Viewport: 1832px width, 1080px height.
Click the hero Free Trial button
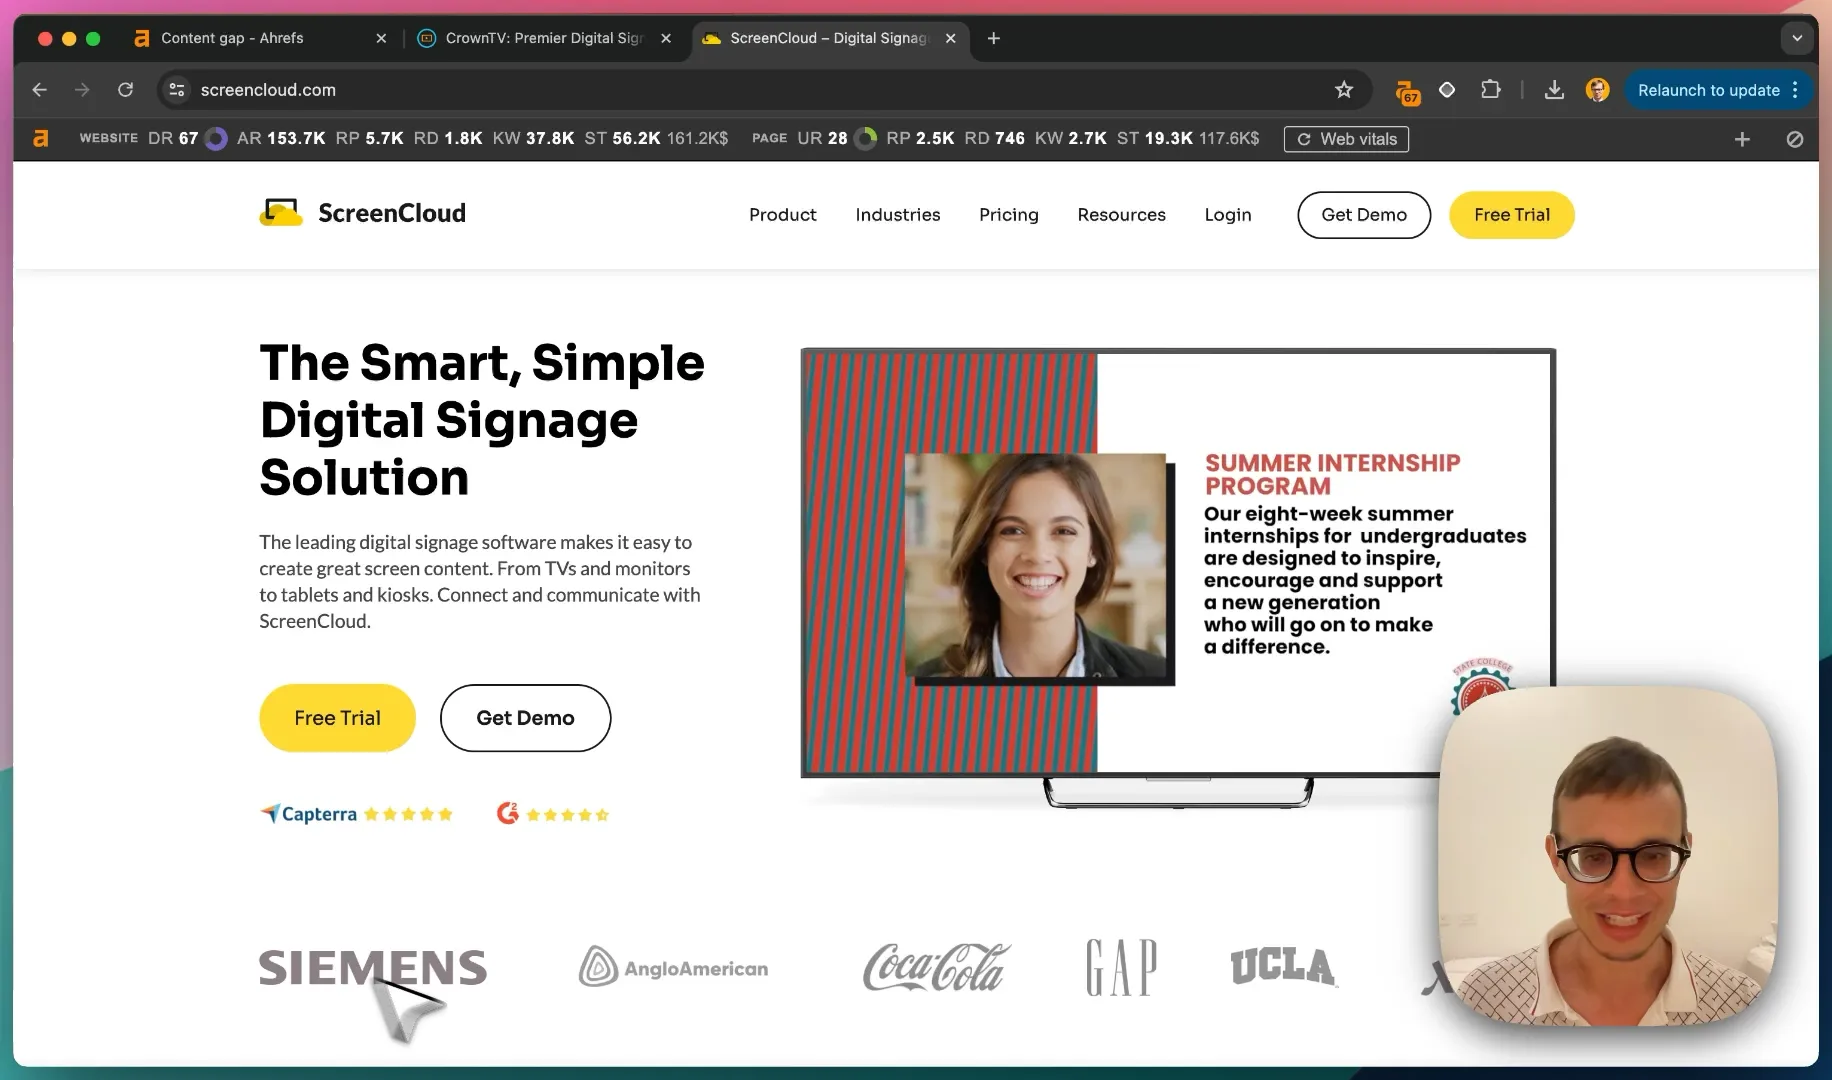(x=337, y=718)
